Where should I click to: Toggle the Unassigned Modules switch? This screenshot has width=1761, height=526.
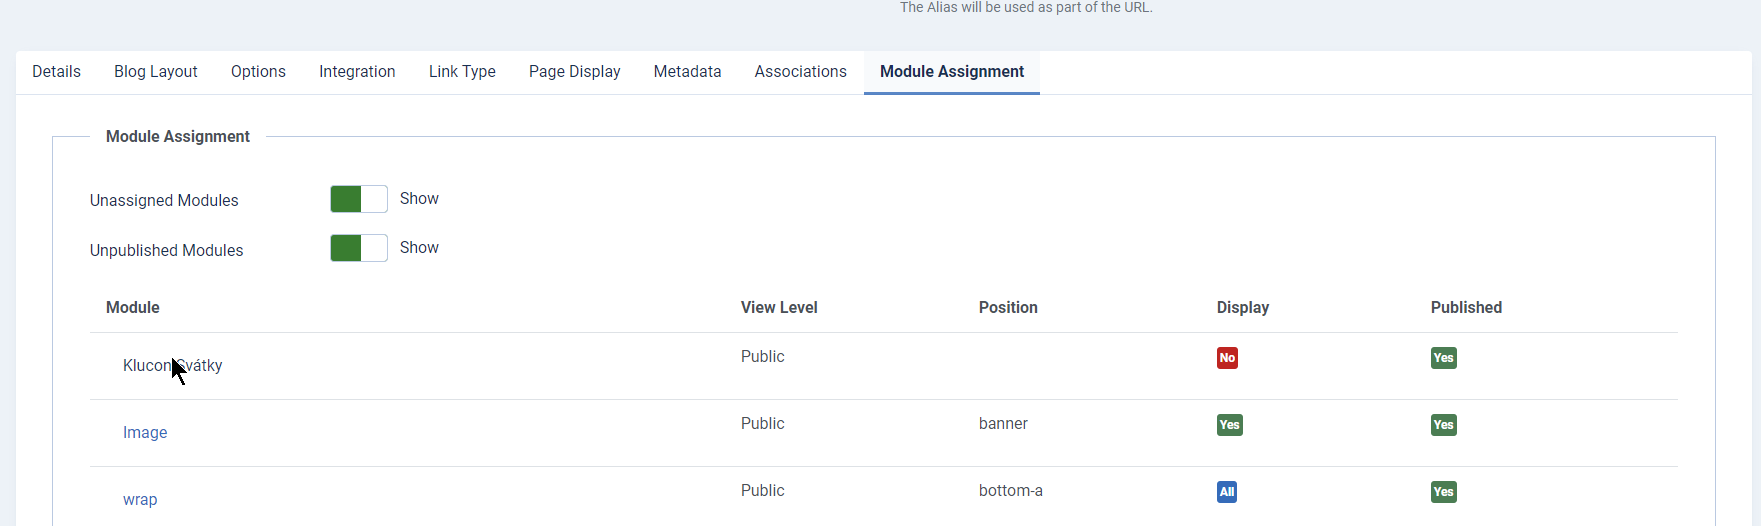(359, 199)
